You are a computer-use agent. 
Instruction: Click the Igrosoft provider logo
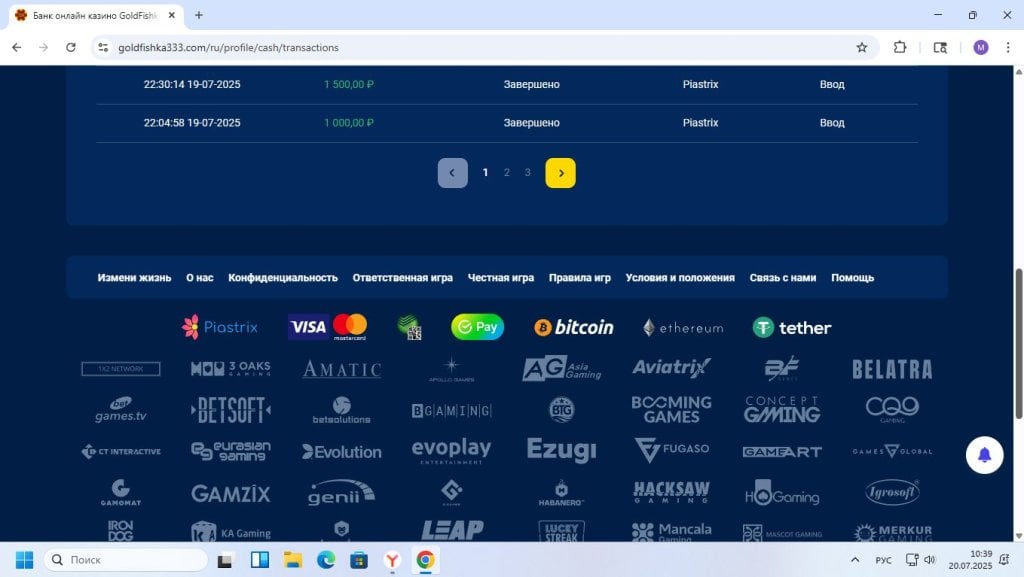892,492
